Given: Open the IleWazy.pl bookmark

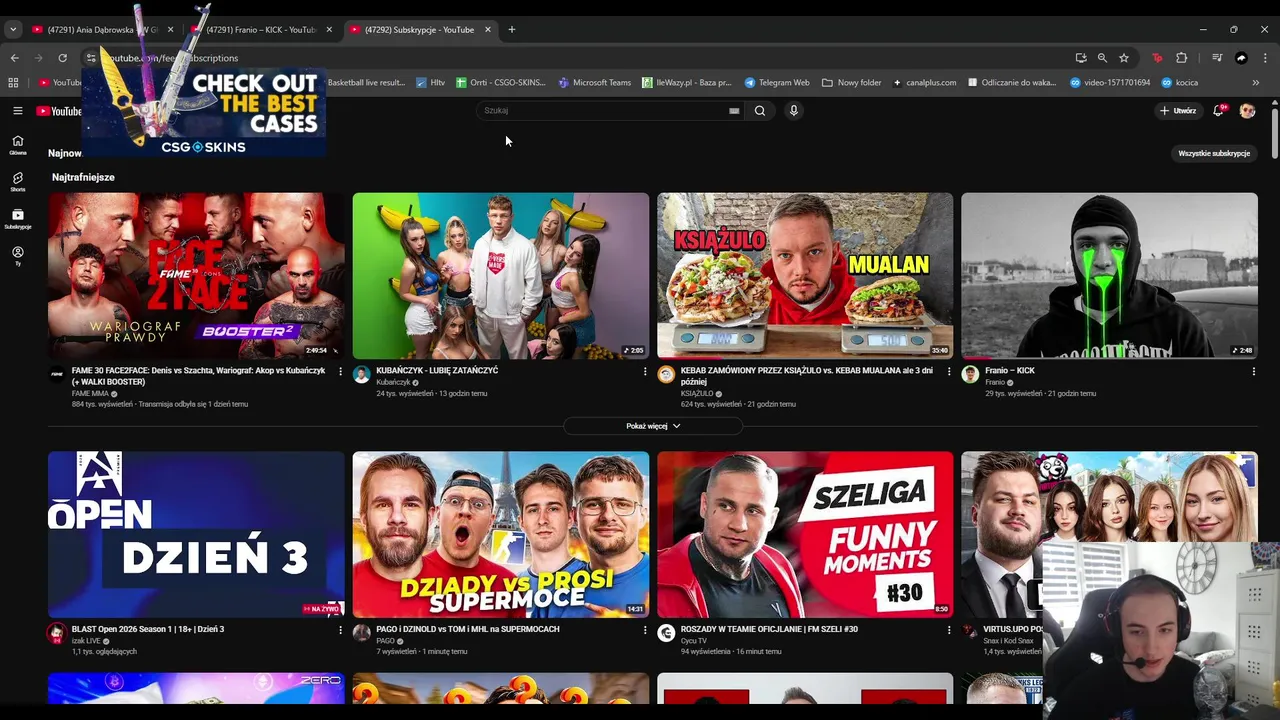Looking at the screenshot, I should 686,83.
